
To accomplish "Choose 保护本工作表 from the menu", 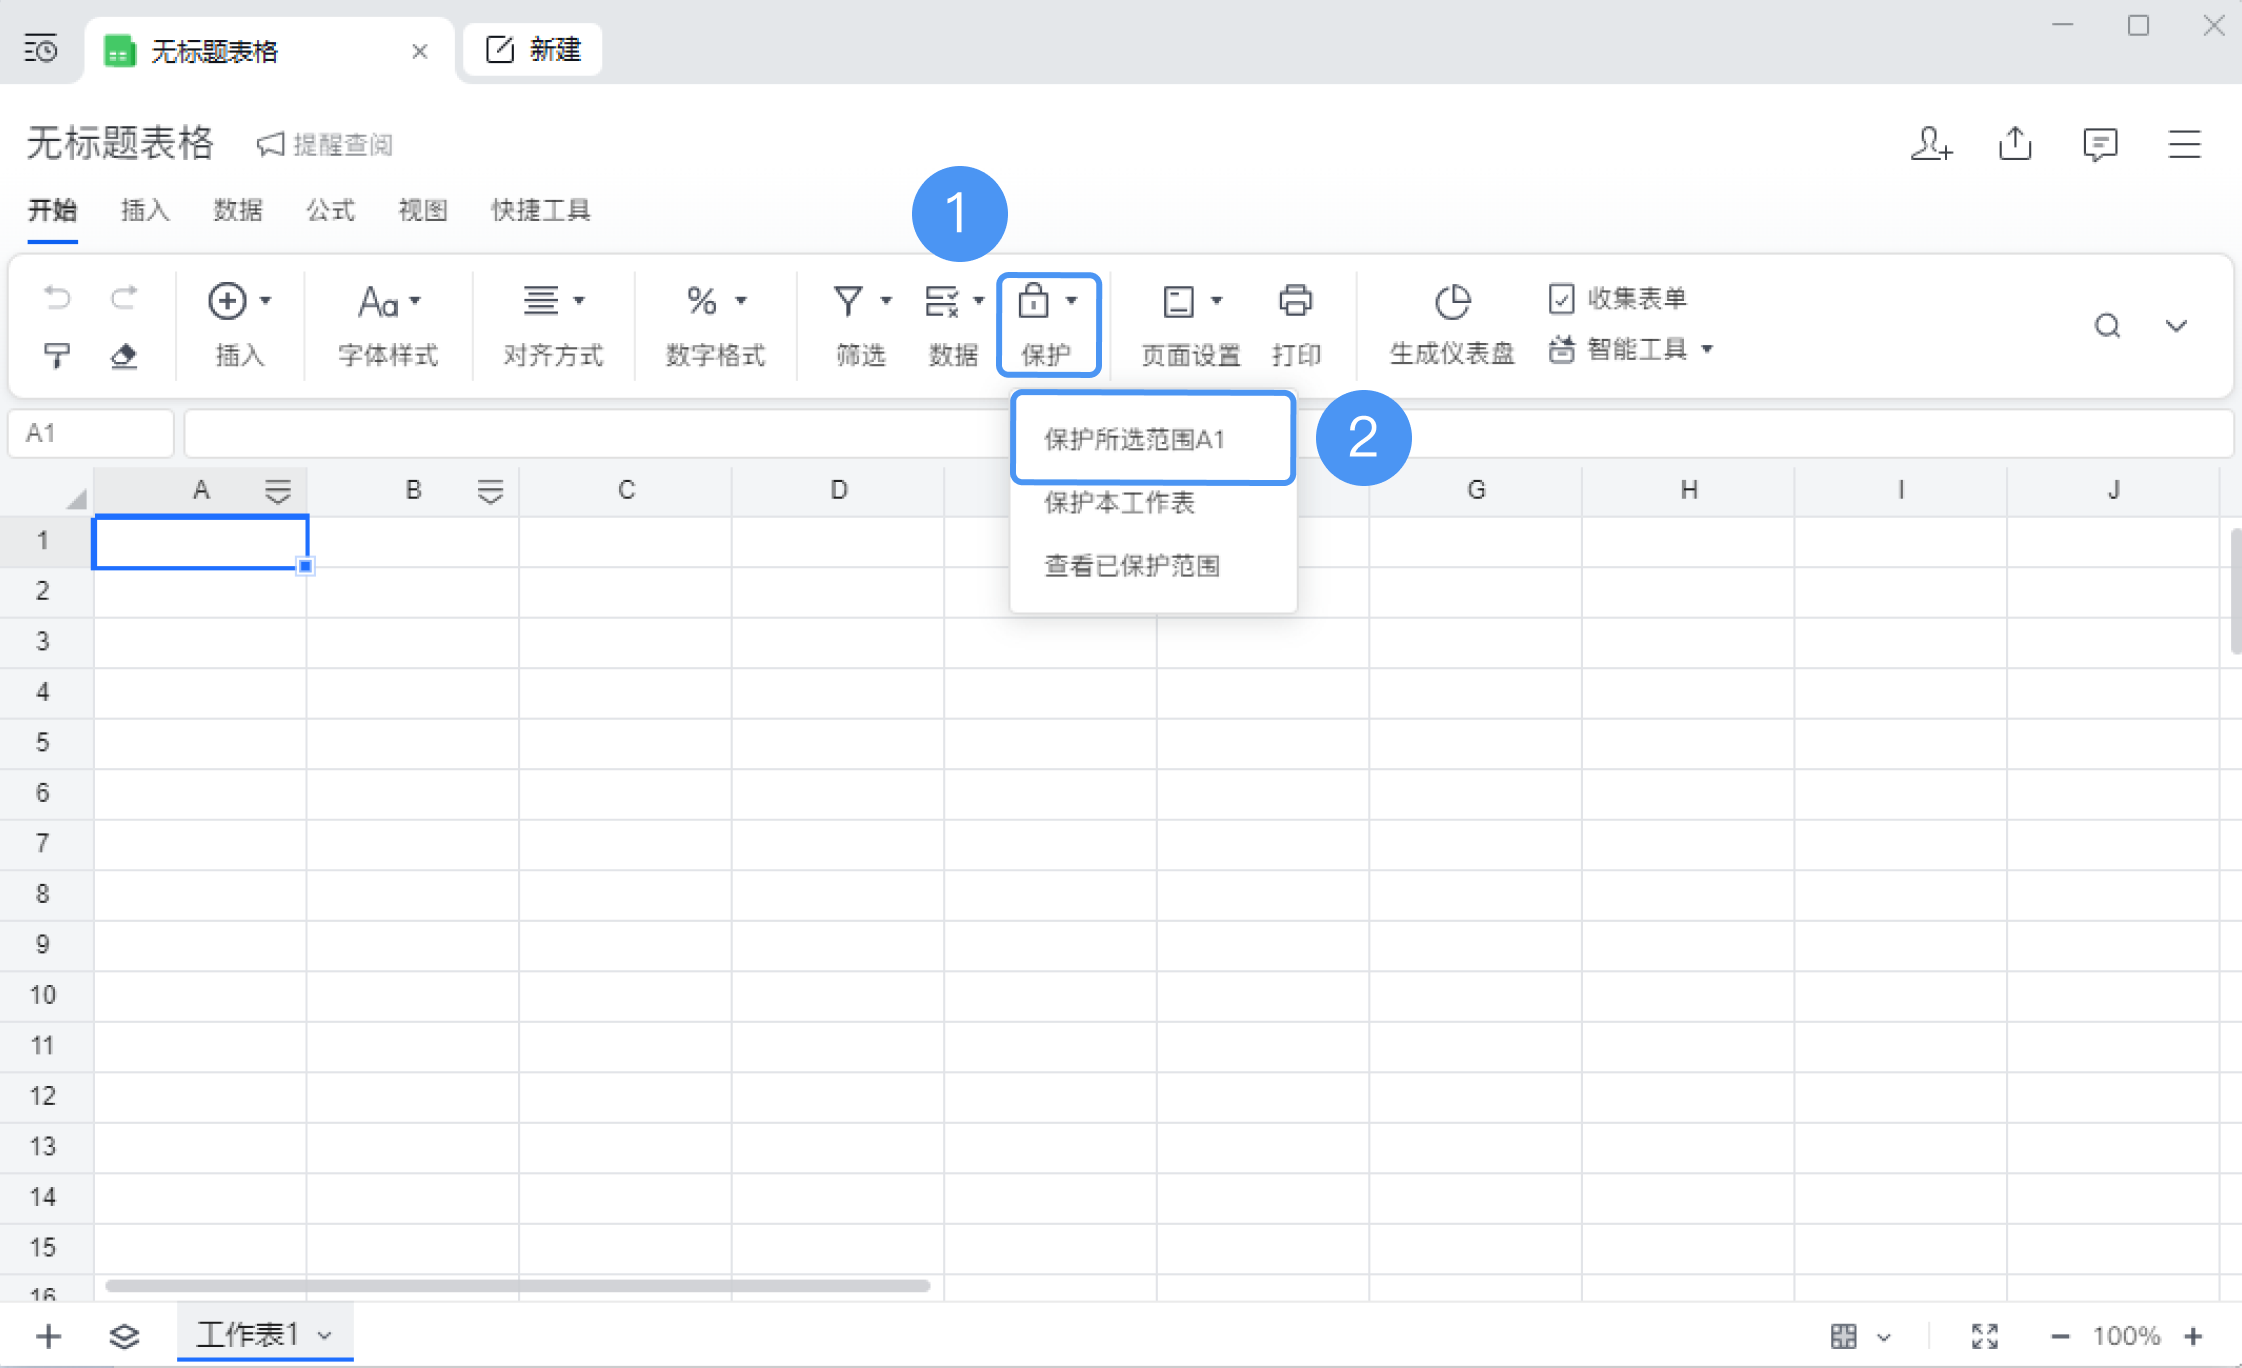I will [x=1118, y=503].
